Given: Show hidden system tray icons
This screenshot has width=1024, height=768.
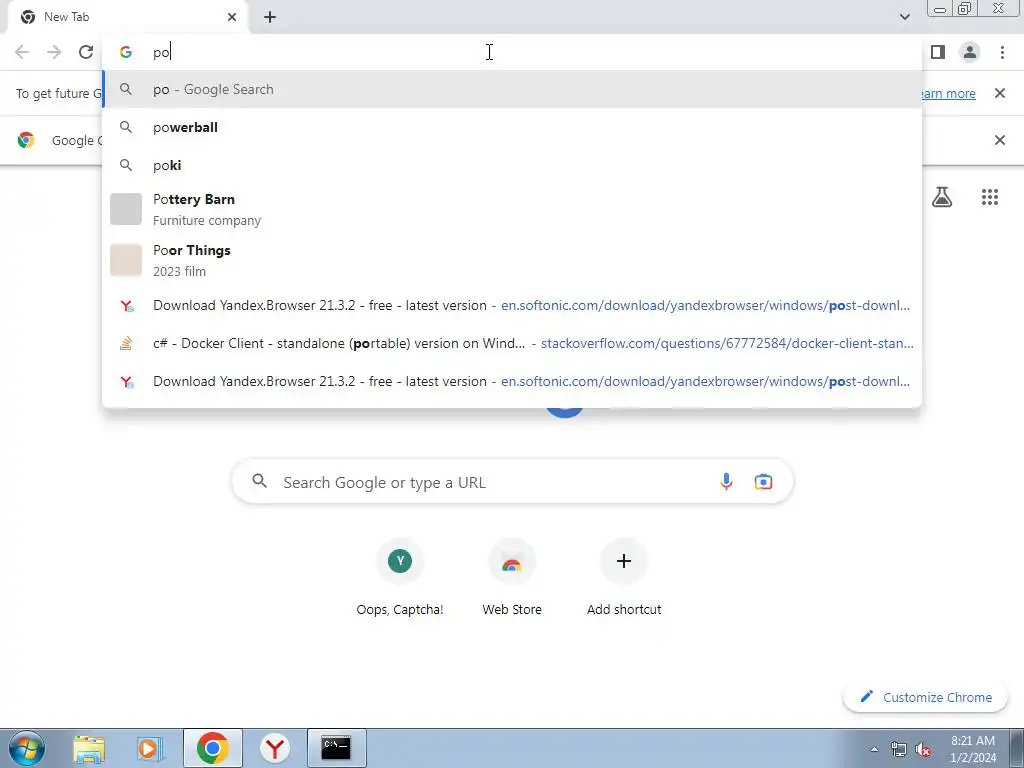Looking at the screenshot, I should (874, 750).
